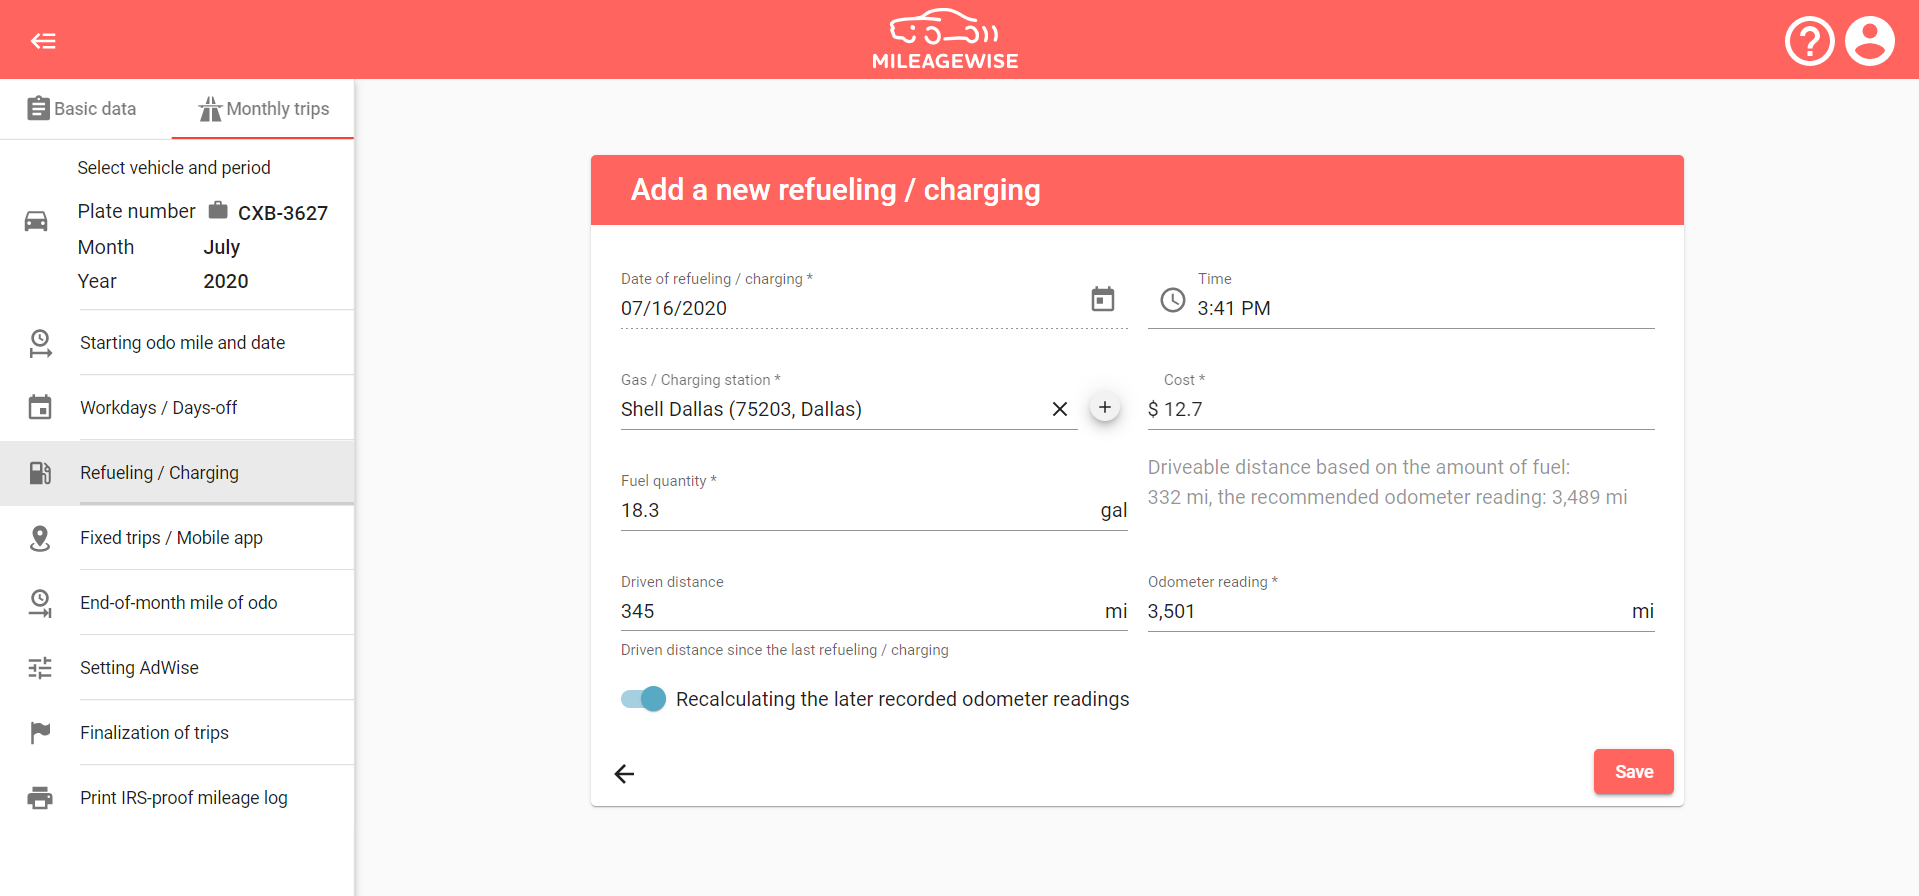Click the Fuel quantity input field

tap(855, 510)
